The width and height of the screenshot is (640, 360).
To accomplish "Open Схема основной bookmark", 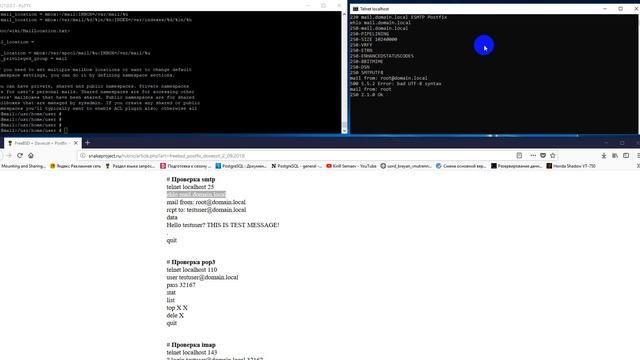I will [x=461, y=166].
